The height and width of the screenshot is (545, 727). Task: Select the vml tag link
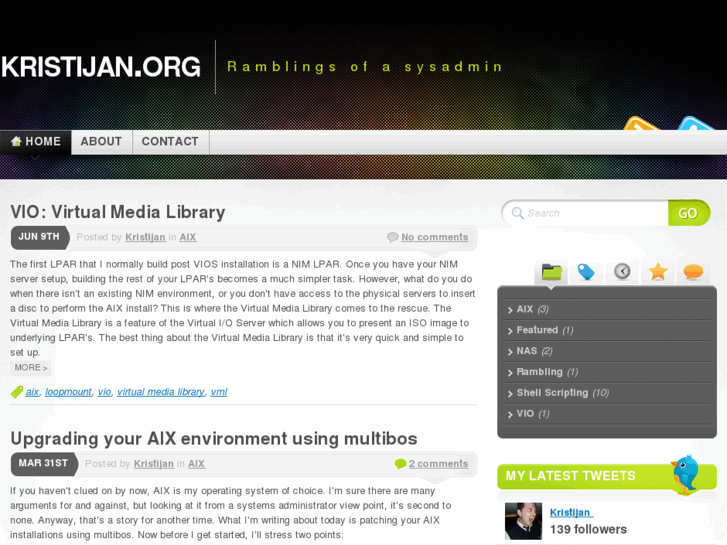point(219,392)
